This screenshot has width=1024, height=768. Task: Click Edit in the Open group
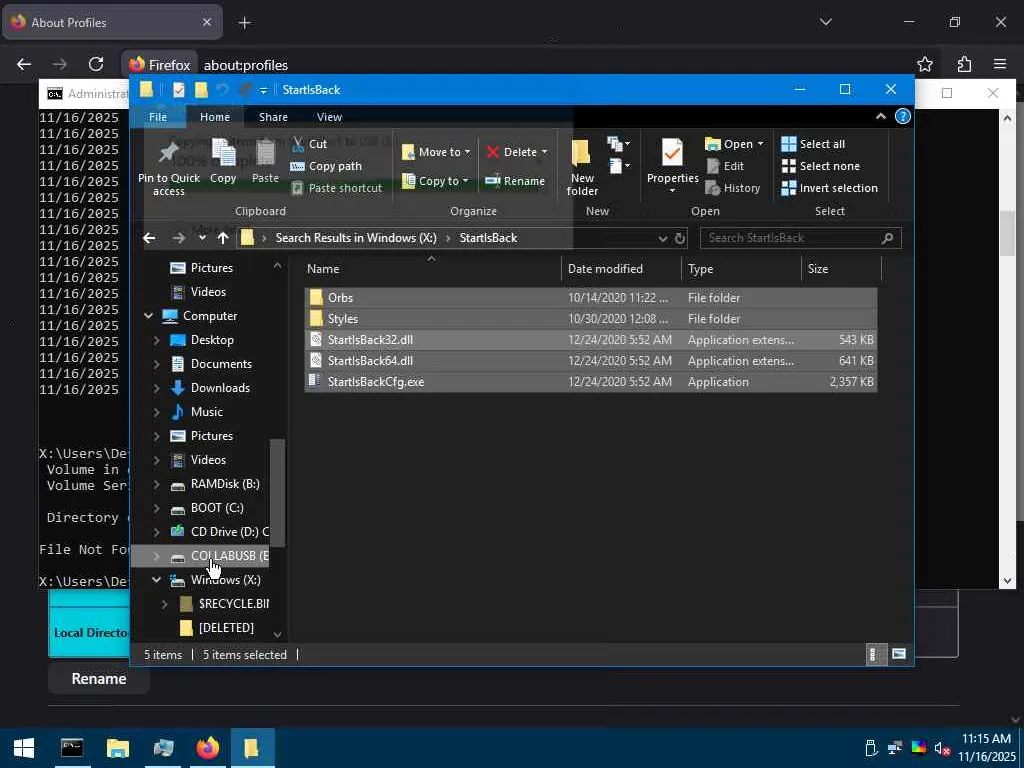(x=725, y=166)
